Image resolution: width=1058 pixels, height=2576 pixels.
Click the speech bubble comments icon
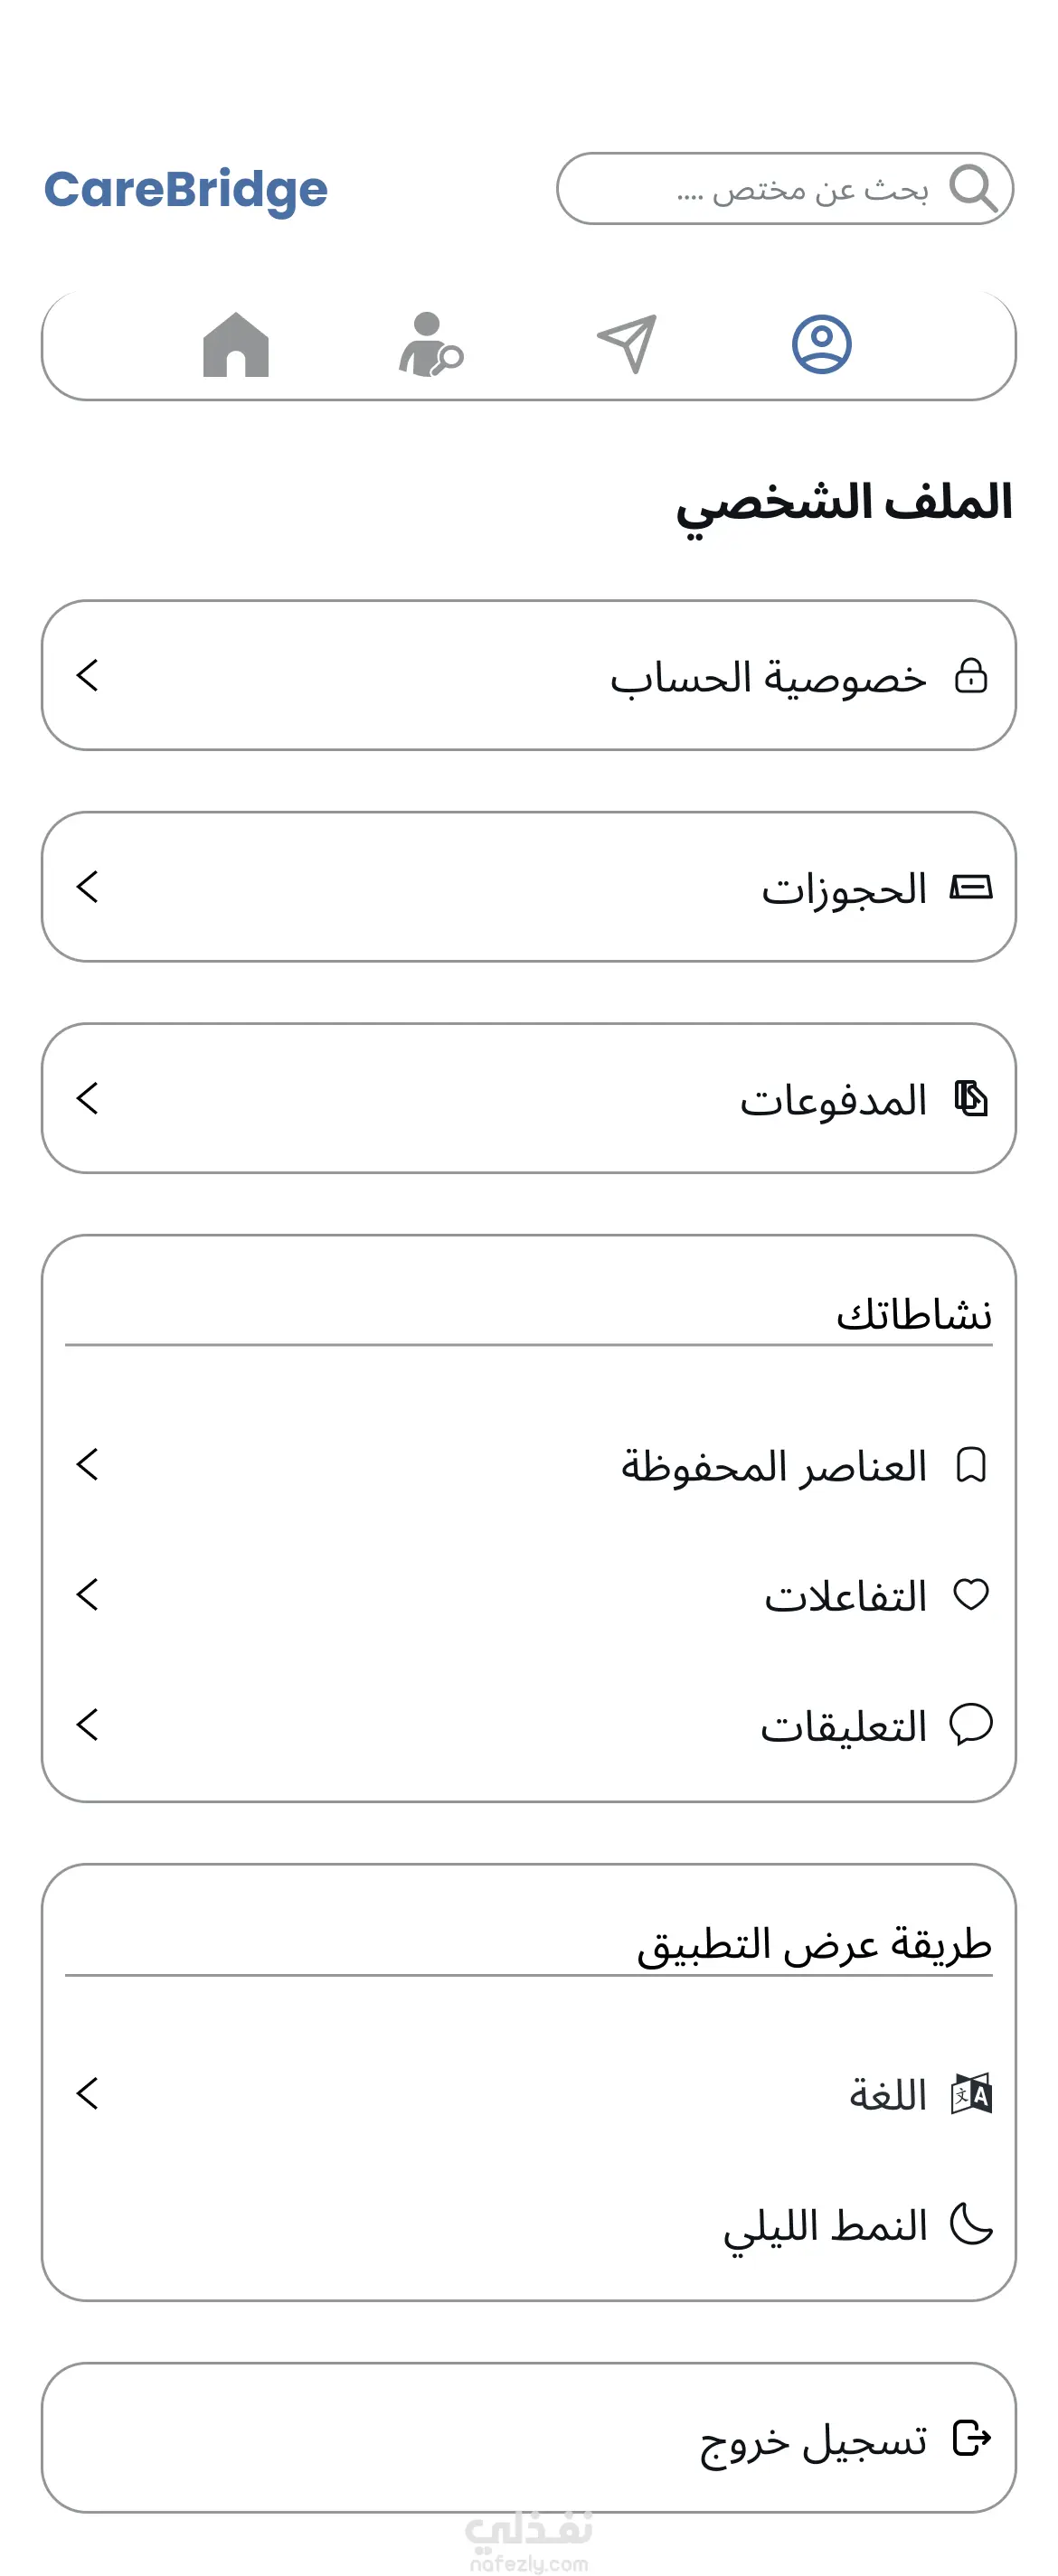(971, 1724)
